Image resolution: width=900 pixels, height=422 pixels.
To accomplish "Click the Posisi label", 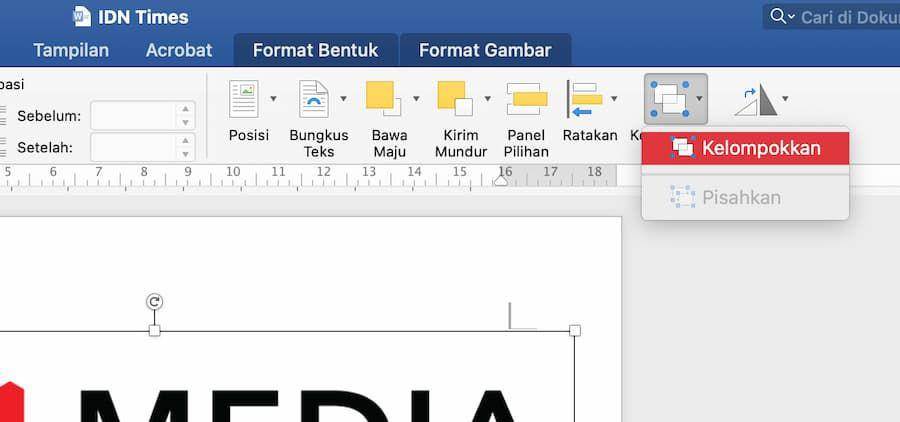I will [x=249, y=135].
